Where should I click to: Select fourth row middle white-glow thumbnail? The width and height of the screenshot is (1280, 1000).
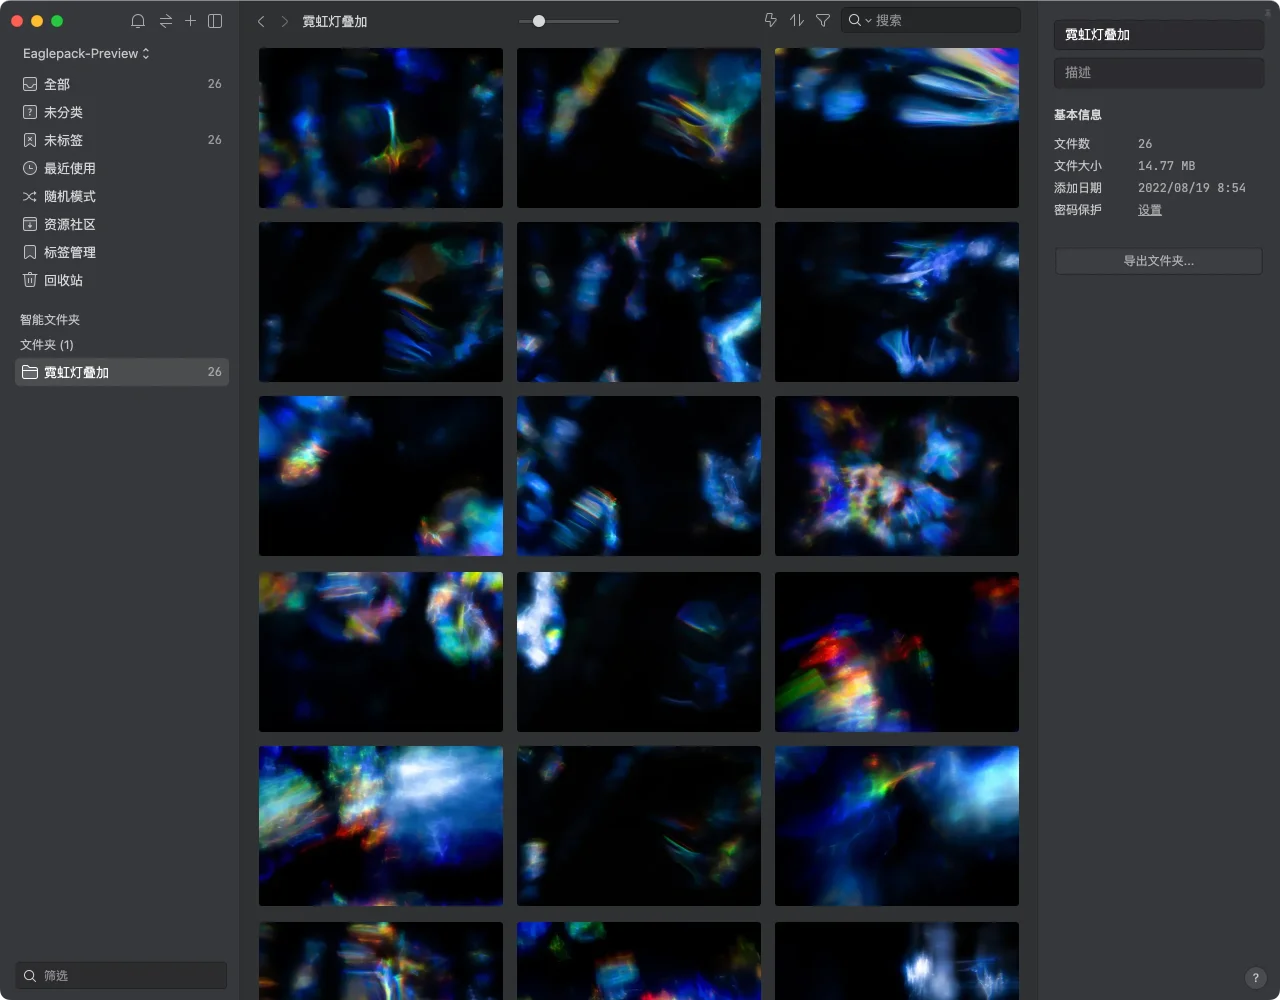(x=639, y=652)
